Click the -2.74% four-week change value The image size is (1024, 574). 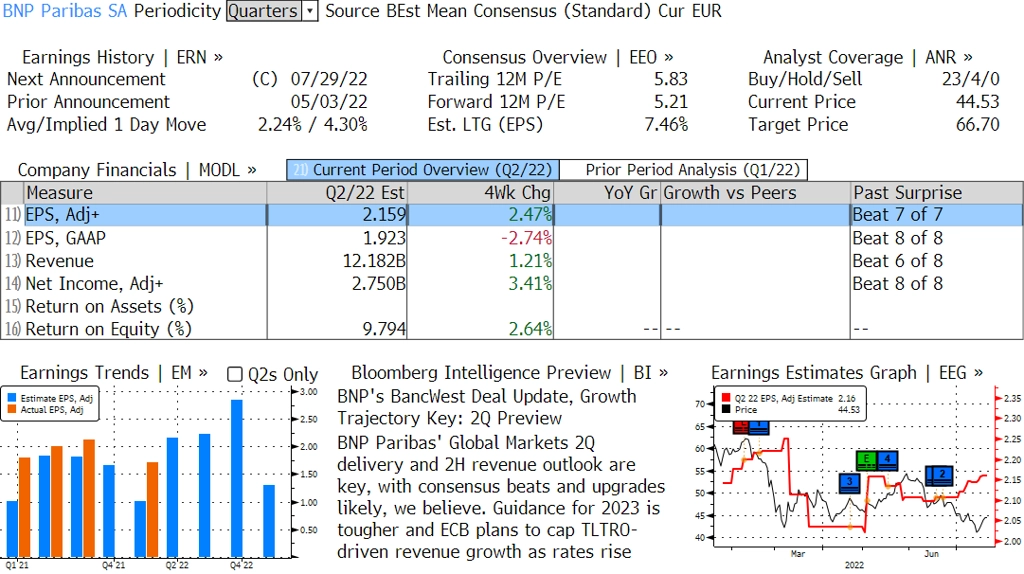point(526,238)
